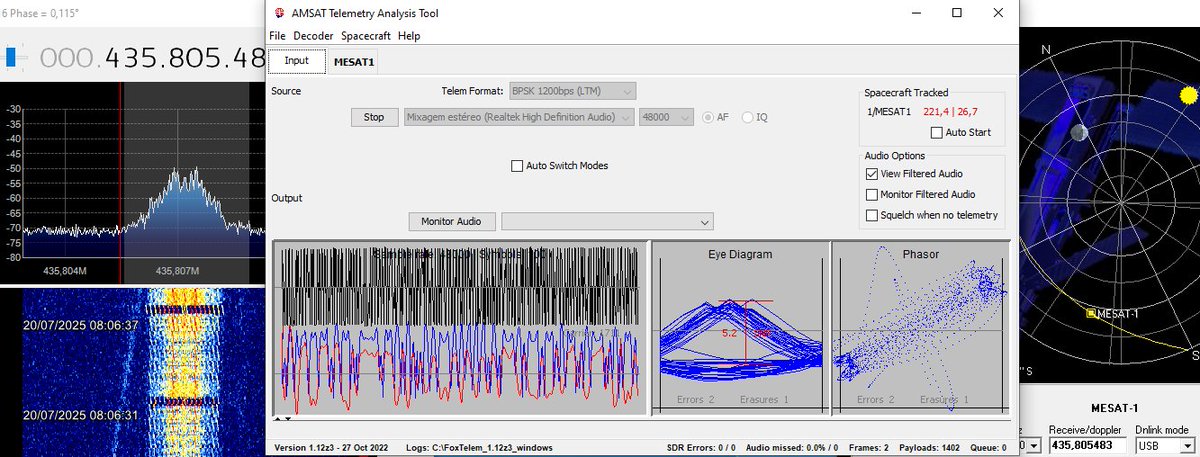Click the Version 1.12z3 - 27 Oct 2022 text

(333, 447)
